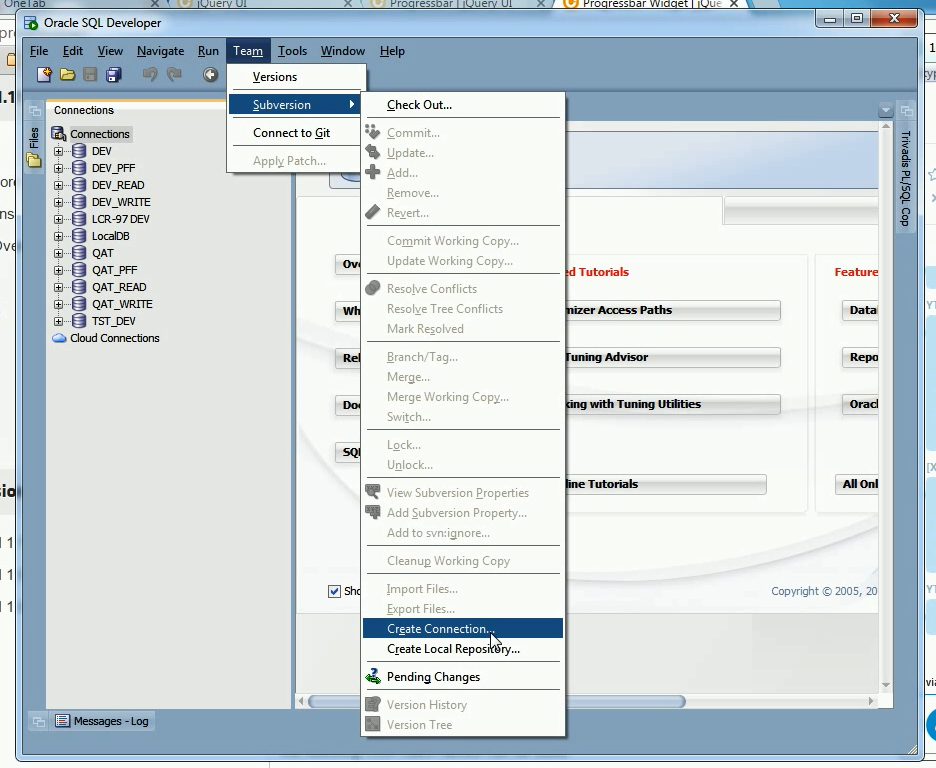
Task: Switch to Progressbar Widget browser tab
Action: (x=652, y=4)
